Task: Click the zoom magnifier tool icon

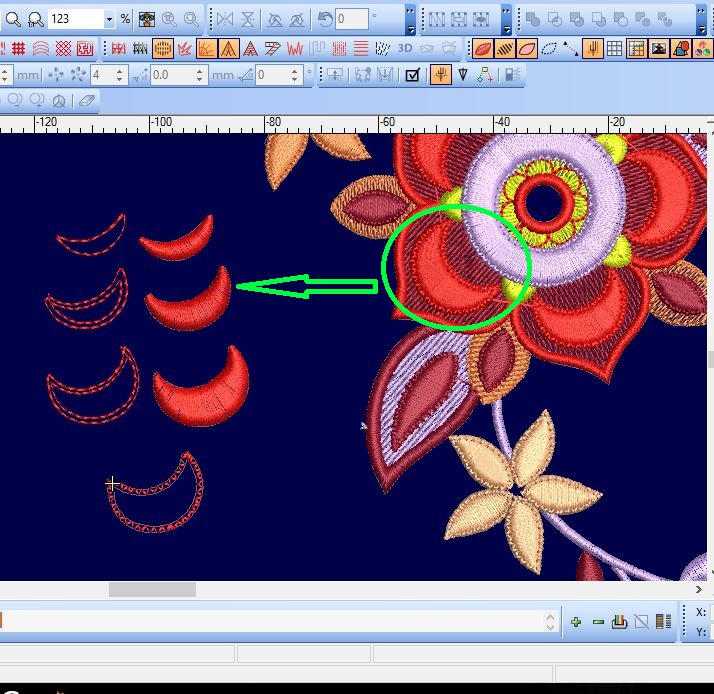Action: 14,19
